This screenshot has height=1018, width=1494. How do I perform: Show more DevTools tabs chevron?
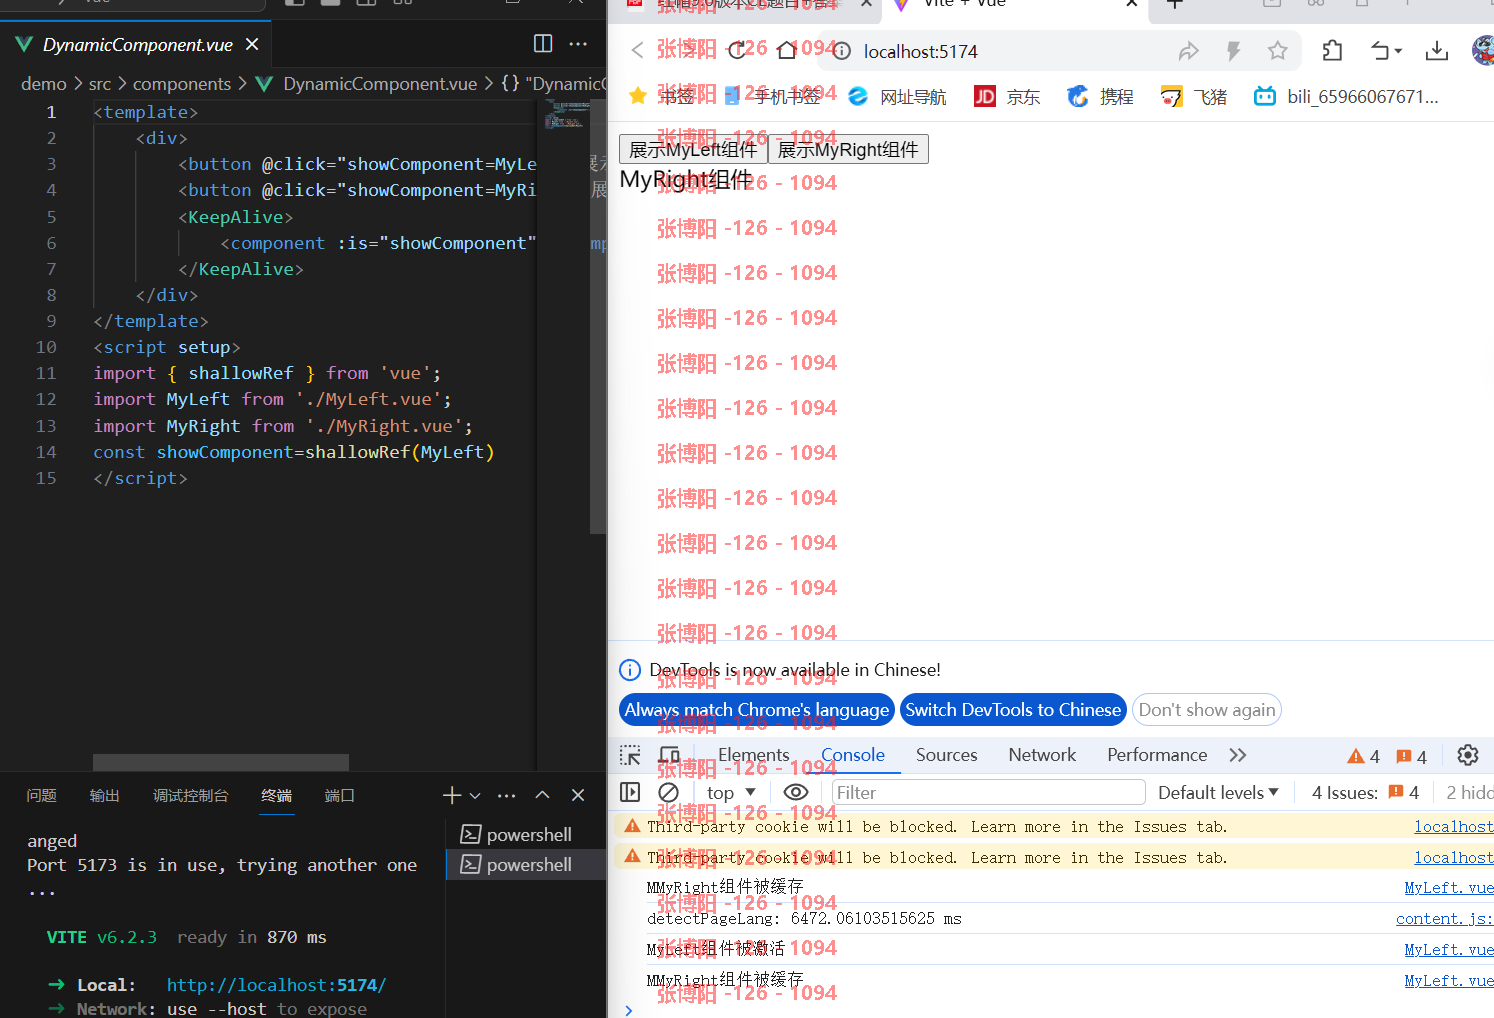(1238, 755)
